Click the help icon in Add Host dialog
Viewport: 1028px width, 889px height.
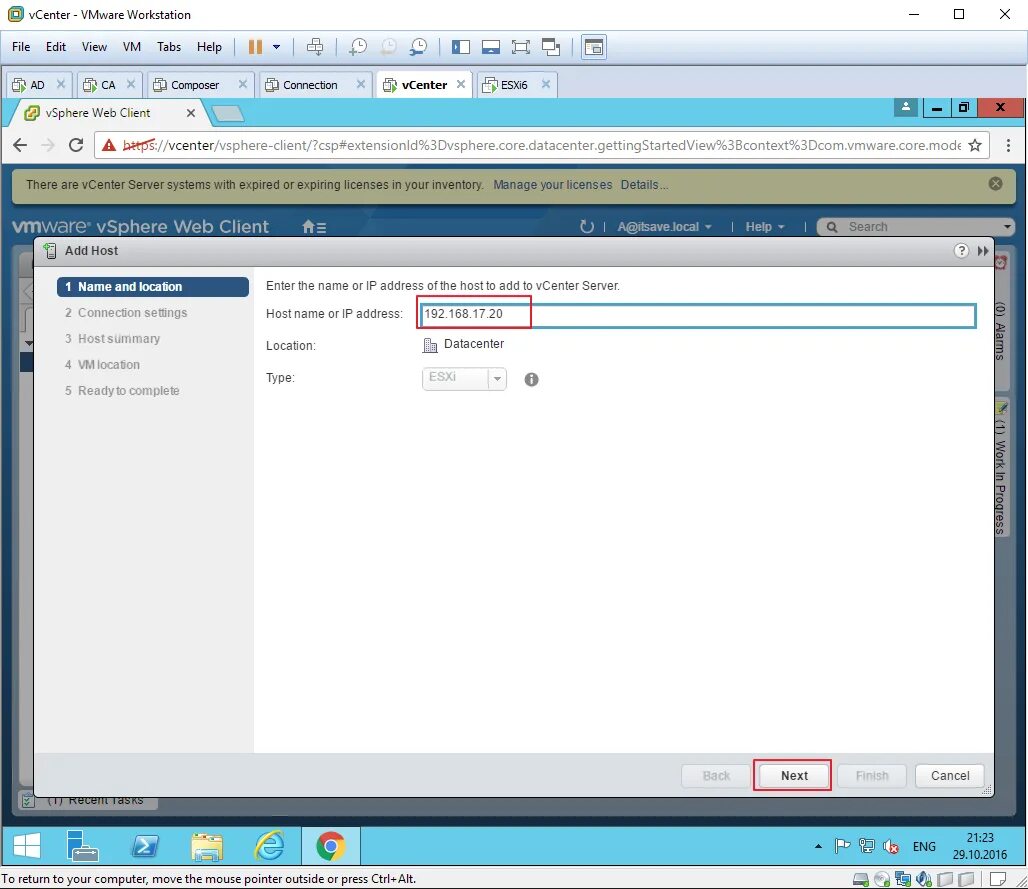(961, 251)
